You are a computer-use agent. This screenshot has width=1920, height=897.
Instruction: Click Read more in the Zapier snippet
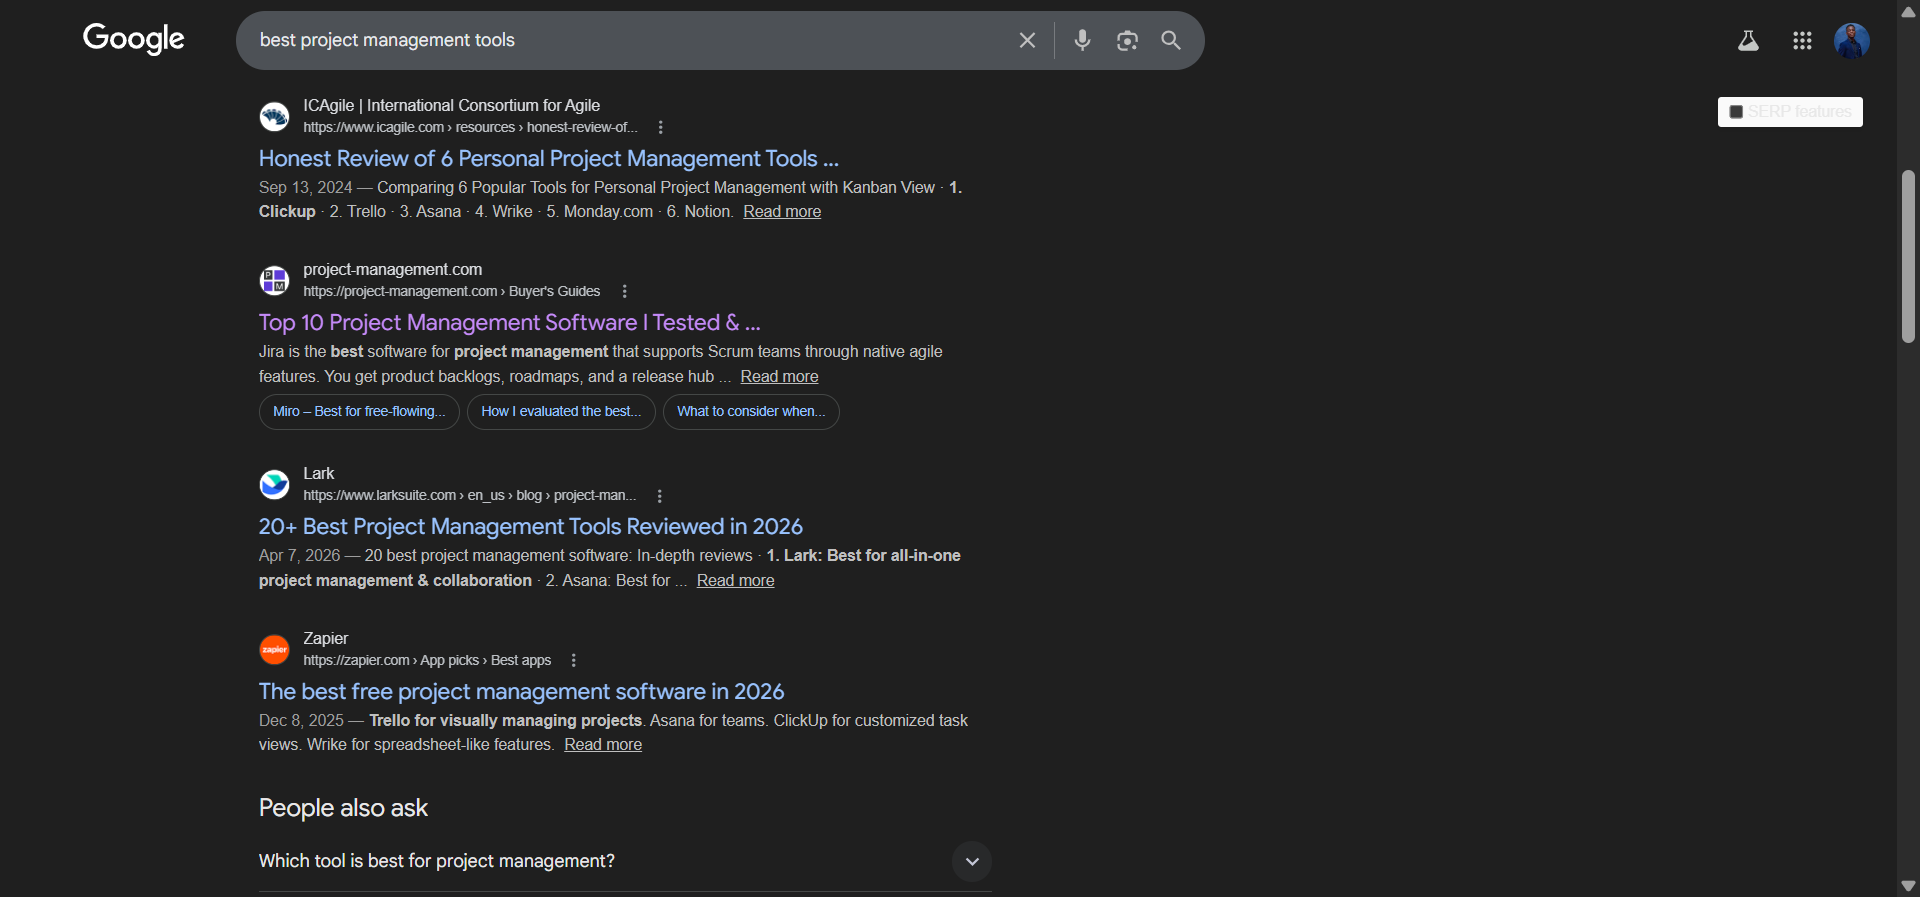click(x=603, y=745)
